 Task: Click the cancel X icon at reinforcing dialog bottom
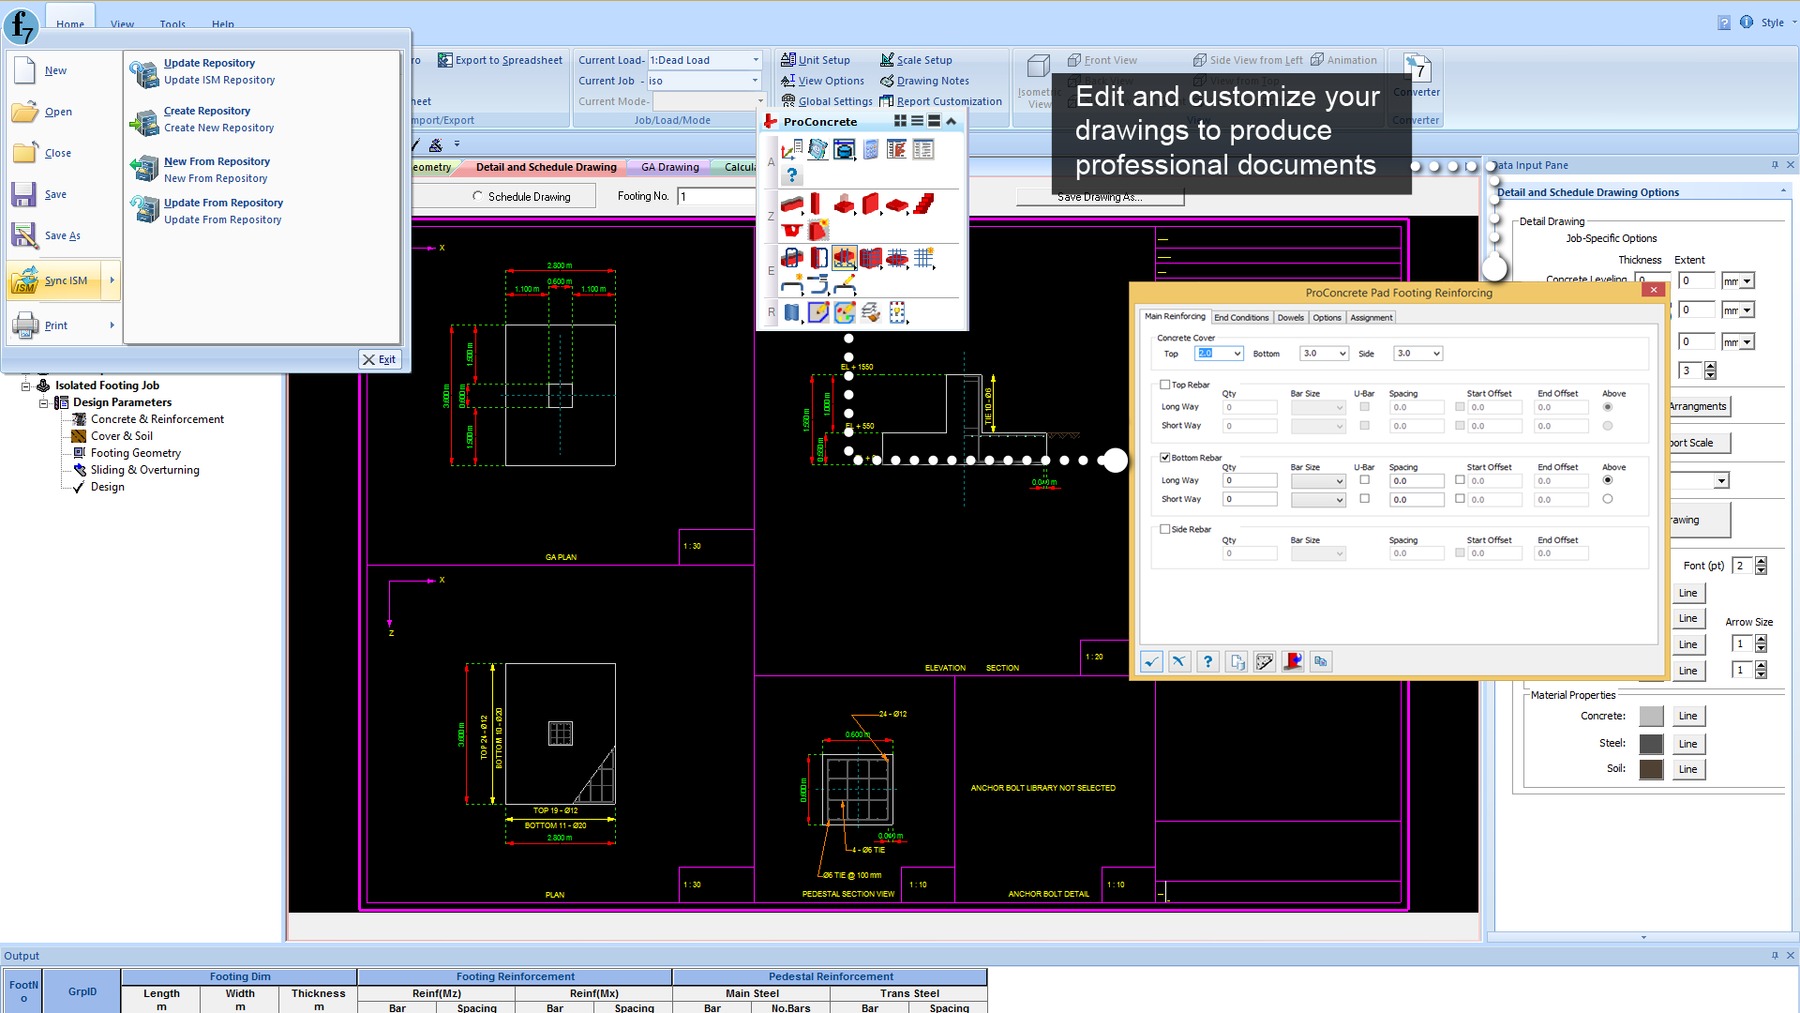click(x=1179, y=661)
